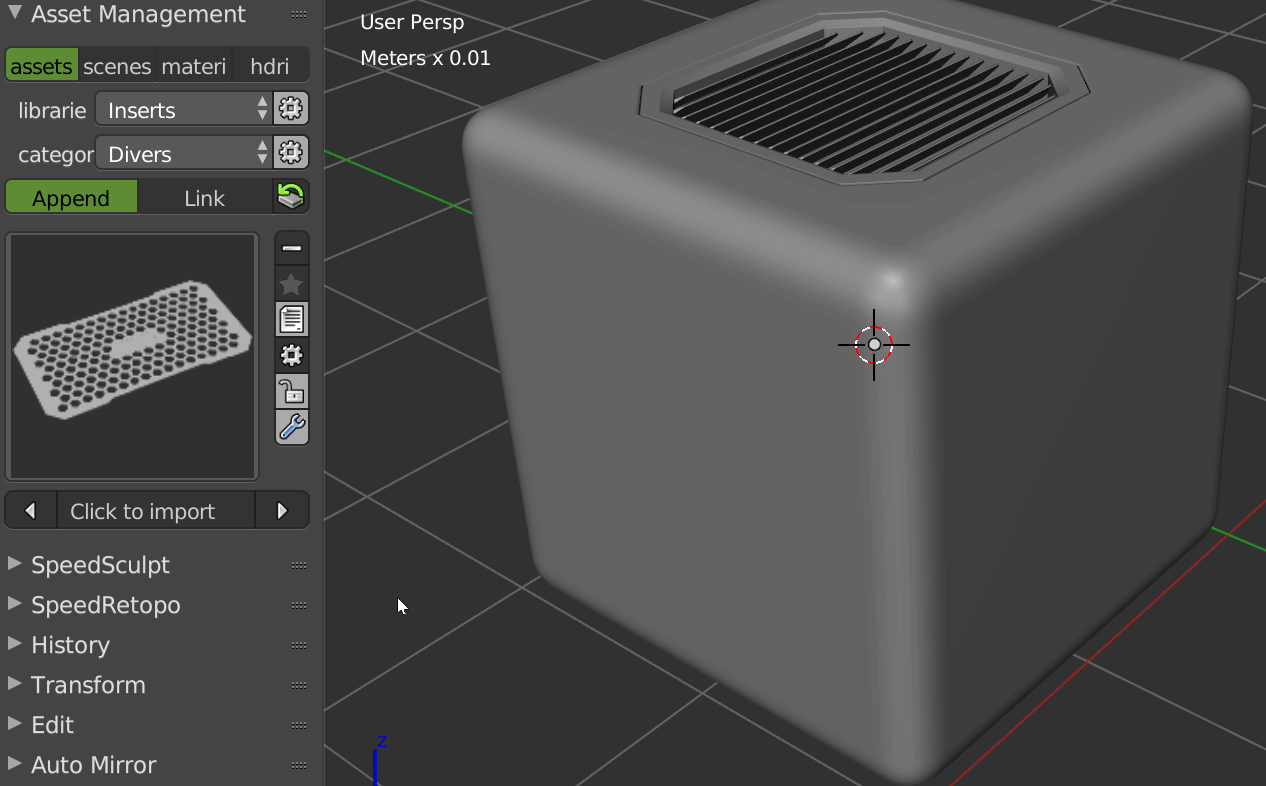The image size is (1266, 786).
Task: Open the Divers category settings gear
Action: (291, 152)
